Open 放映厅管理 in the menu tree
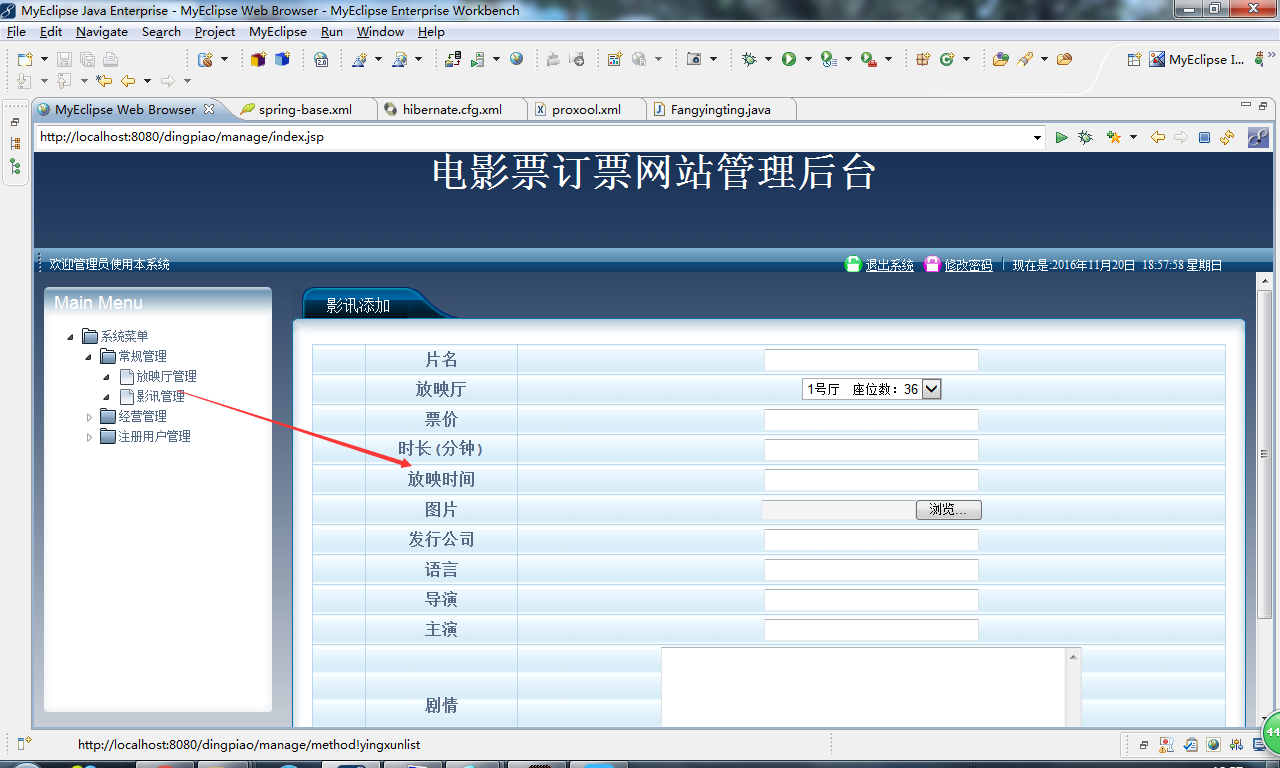This screenshot has width=1280, height=768. 166,377
